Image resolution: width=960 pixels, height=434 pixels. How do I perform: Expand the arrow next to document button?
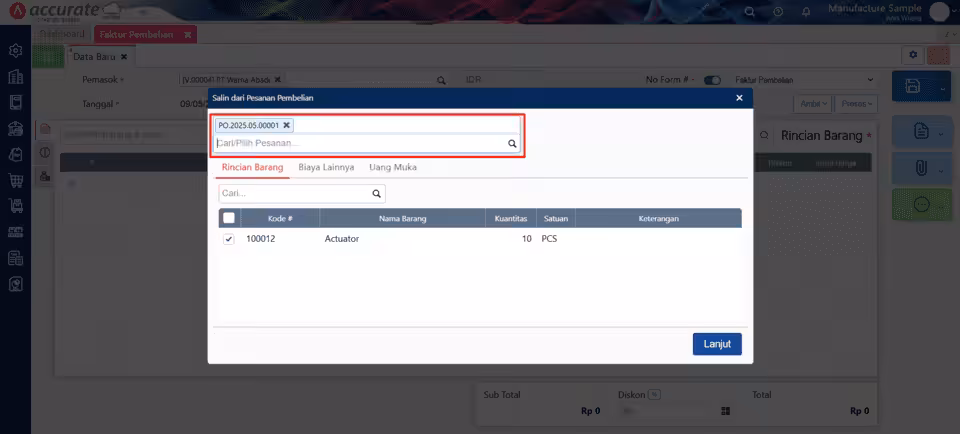942,134
